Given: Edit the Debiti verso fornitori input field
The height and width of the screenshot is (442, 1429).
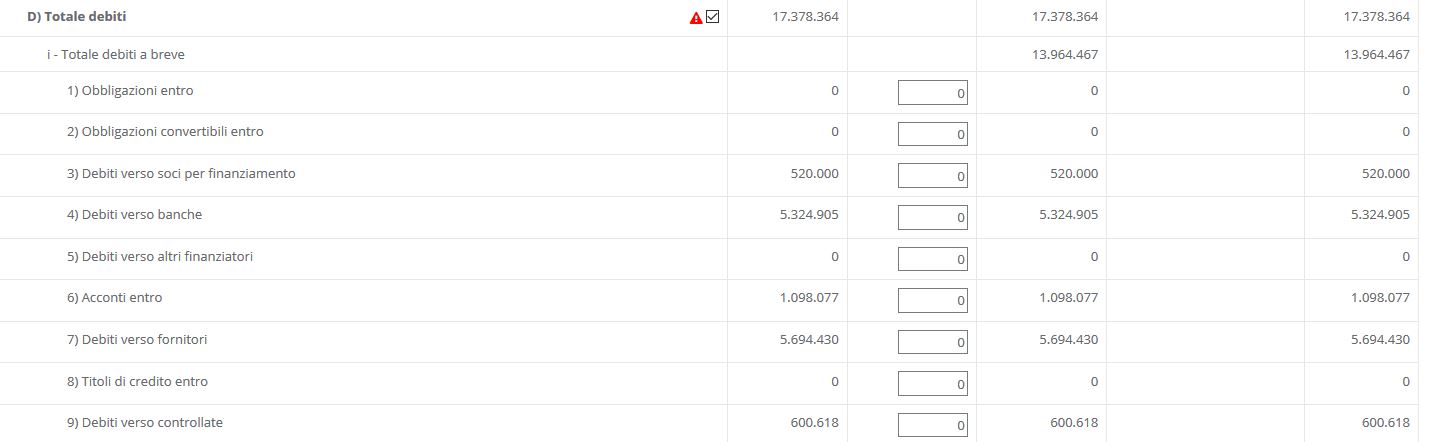Looking at the screenshot, I should point(932,341).
